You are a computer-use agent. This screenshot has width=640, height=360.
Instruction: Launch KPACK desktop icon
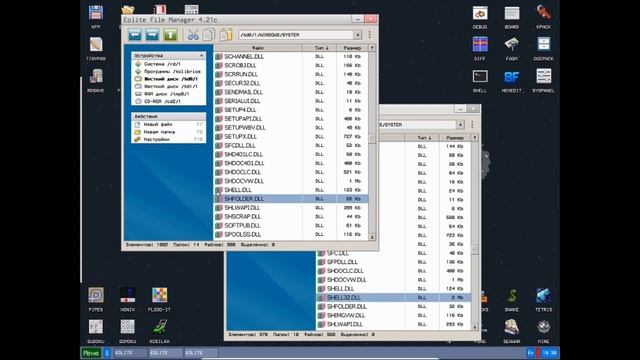coord(544,17)
